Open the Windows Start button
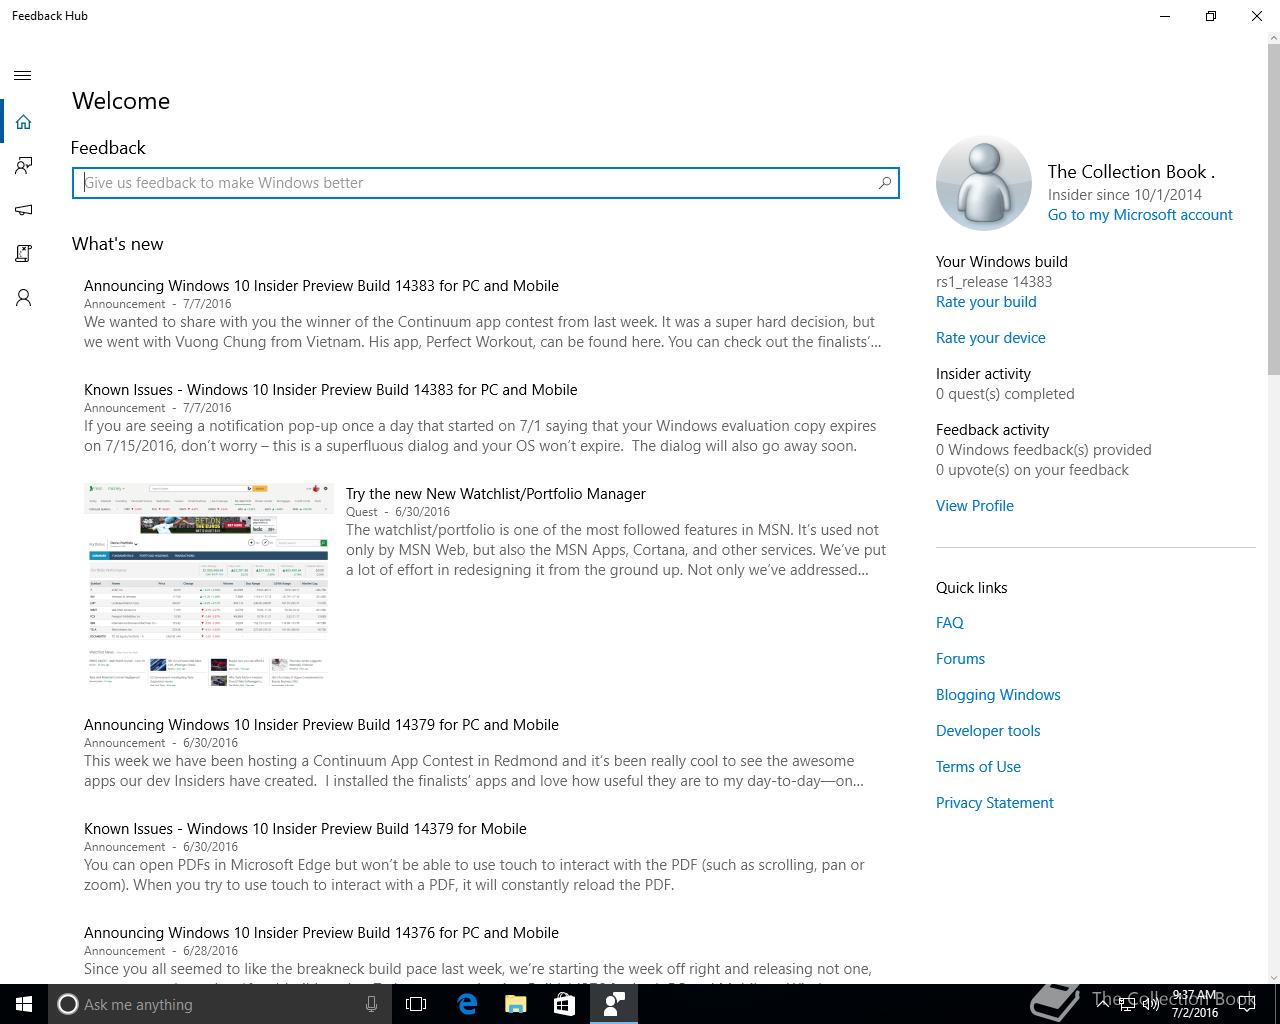Image resolution: width=1280 pixels, height=1024 pixels. (x=24, y=1004)
